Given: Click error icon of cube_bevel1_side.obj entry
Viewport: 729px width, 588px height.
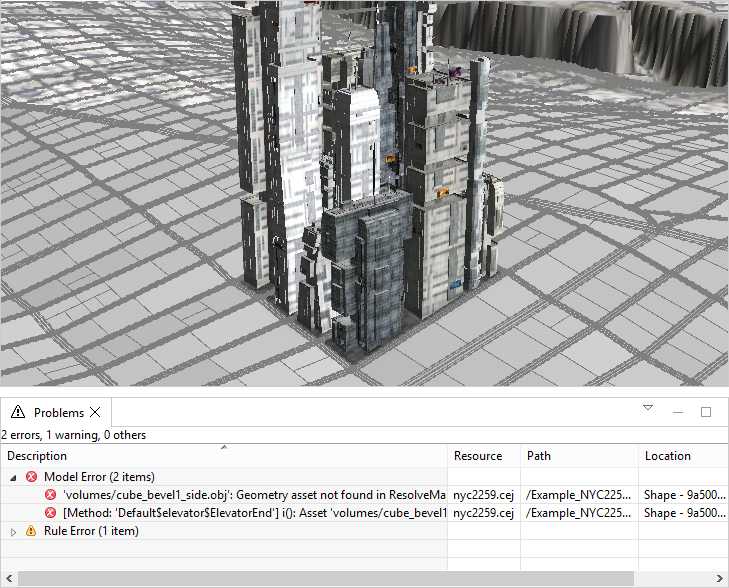Looking at the screenshot, I should click(x=50, y=495).
